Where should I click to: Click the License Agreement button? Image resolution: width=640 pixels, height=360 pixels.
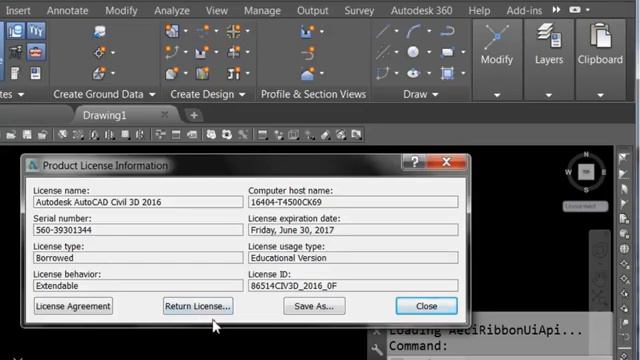click(73, 306)
